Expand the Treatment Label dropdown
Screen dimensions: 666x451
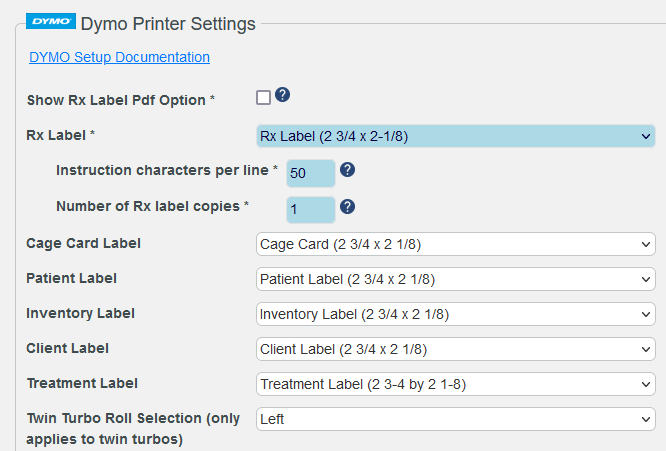click(456, 384)
